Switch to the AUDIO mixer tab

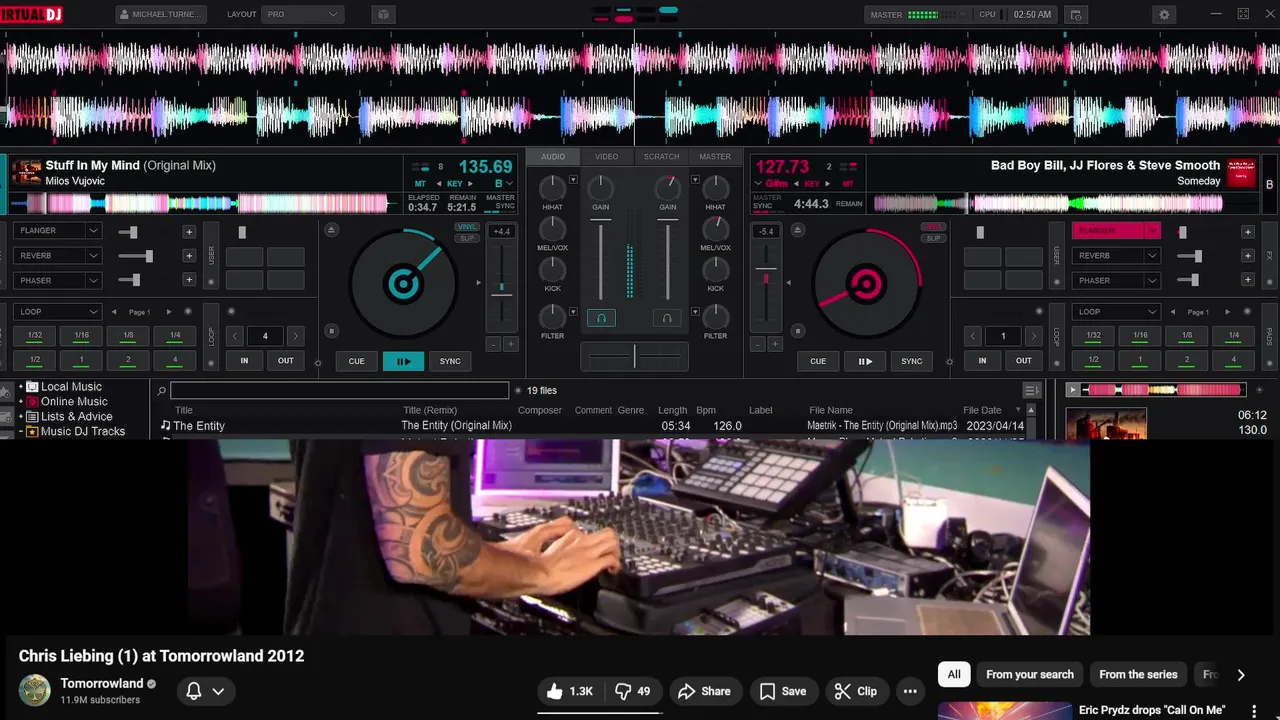point(553,157)
